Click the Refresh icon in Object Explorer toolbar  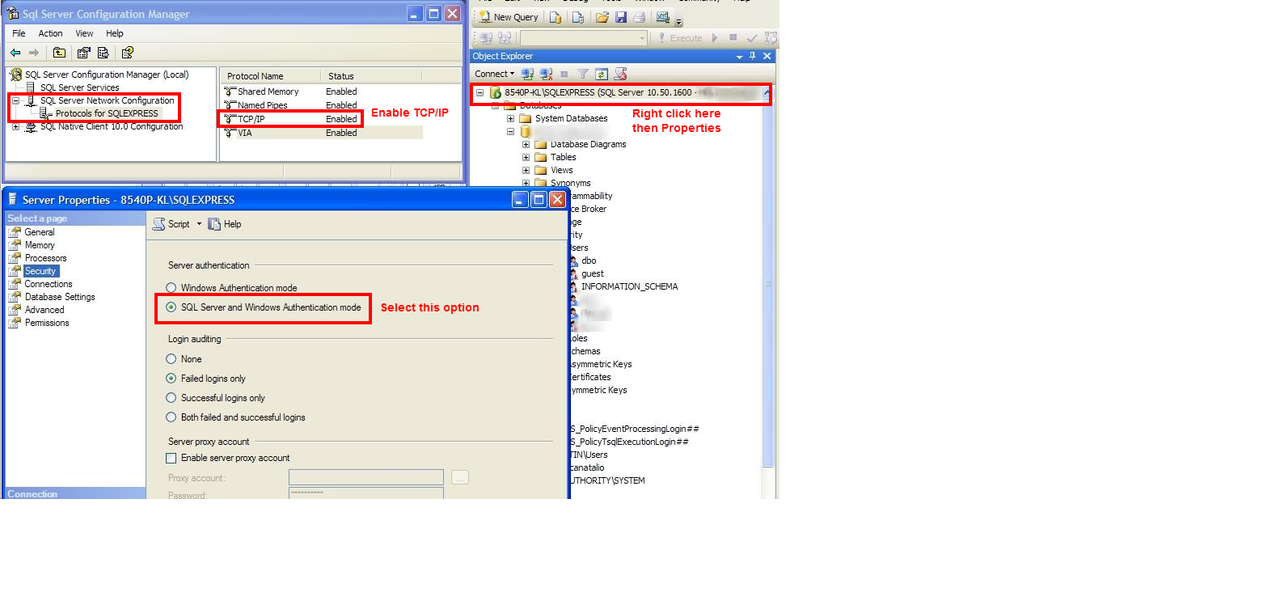click(601, 74)
